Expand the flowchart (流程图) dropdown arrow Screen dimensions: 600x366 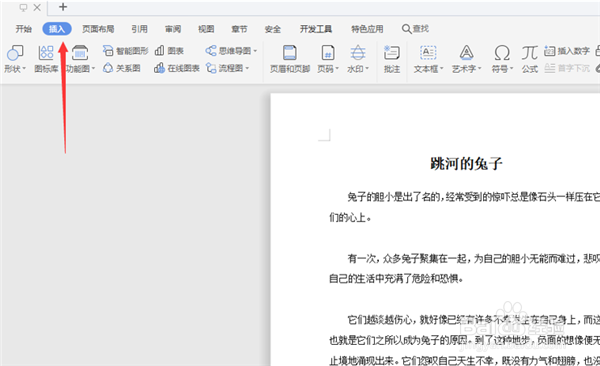[247, 68]
